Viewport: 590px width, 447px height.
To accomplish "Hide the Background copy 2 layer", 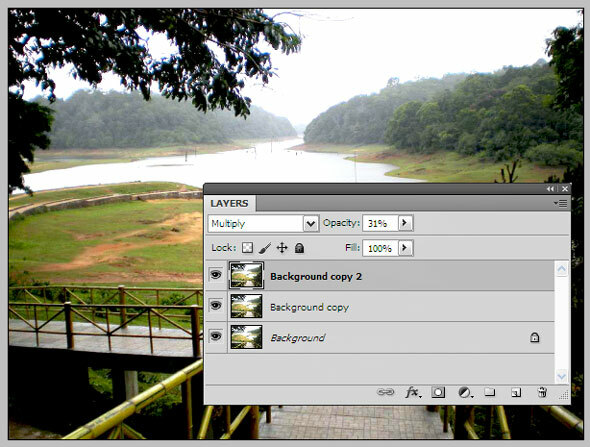I will coord(216,275).
